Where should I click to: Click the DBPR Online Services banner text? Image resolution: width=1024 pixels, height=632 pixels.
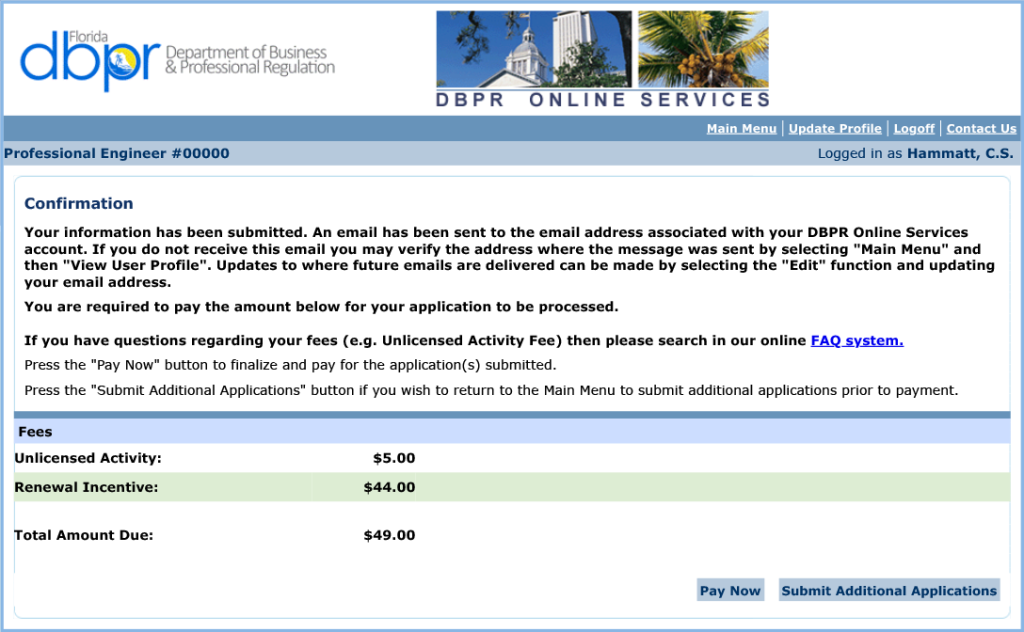(600, 98)
